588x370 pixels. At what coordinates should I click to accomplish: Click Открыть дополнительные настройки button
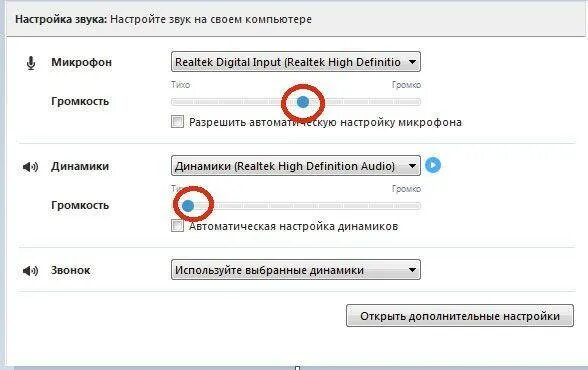coord(460,316)
